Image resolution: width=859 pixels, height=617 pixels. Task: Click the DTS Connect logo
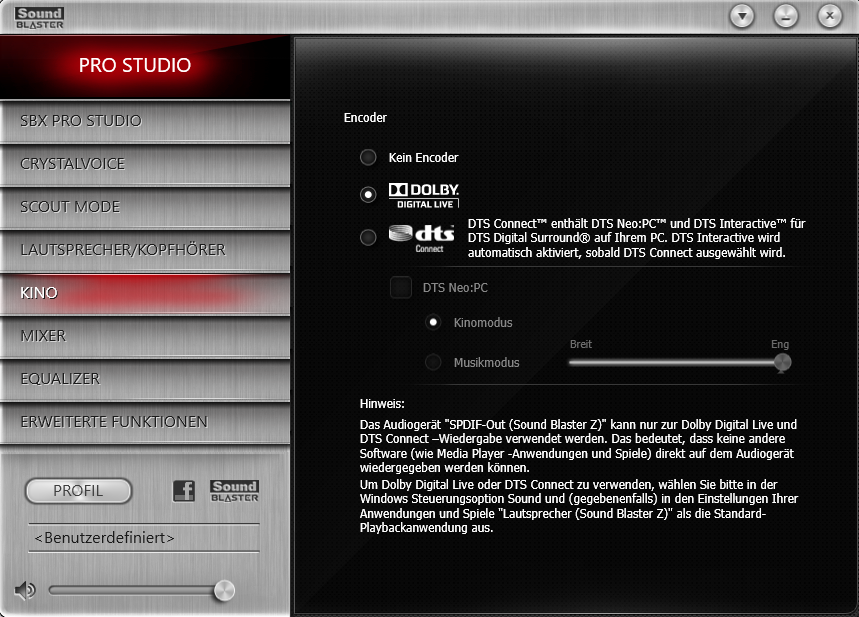pyautogui.click(x=421, y=238)
